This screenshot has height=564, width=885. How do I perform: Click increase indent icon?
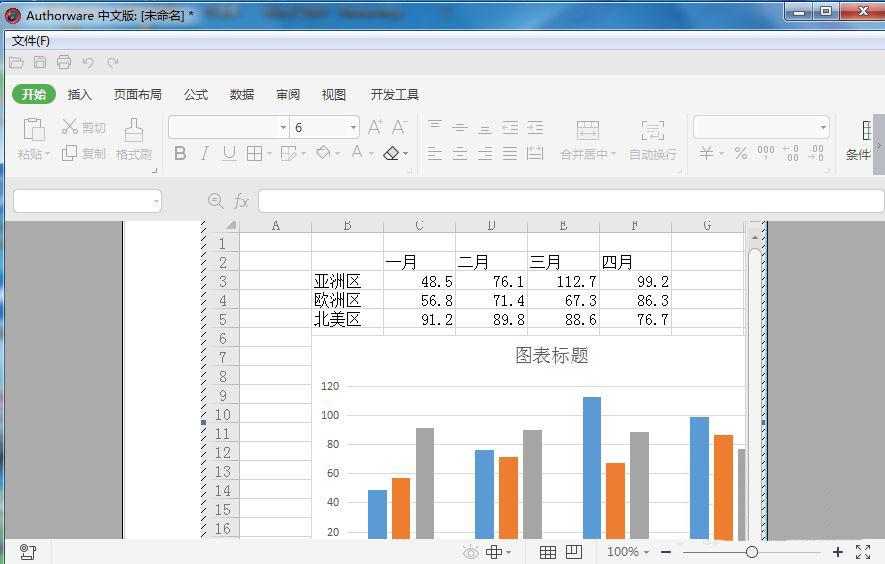point(535,128)
